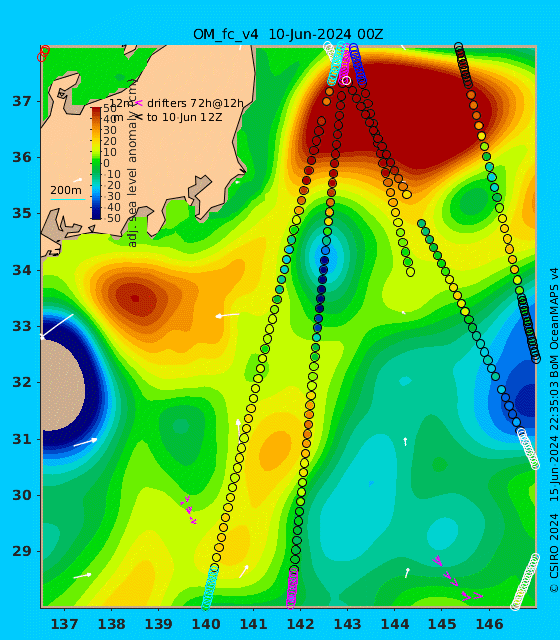Screen dimensions: 560x640
Task: Click the white current arrow near 140.5E 33.2N
Action: coord(227,315)
